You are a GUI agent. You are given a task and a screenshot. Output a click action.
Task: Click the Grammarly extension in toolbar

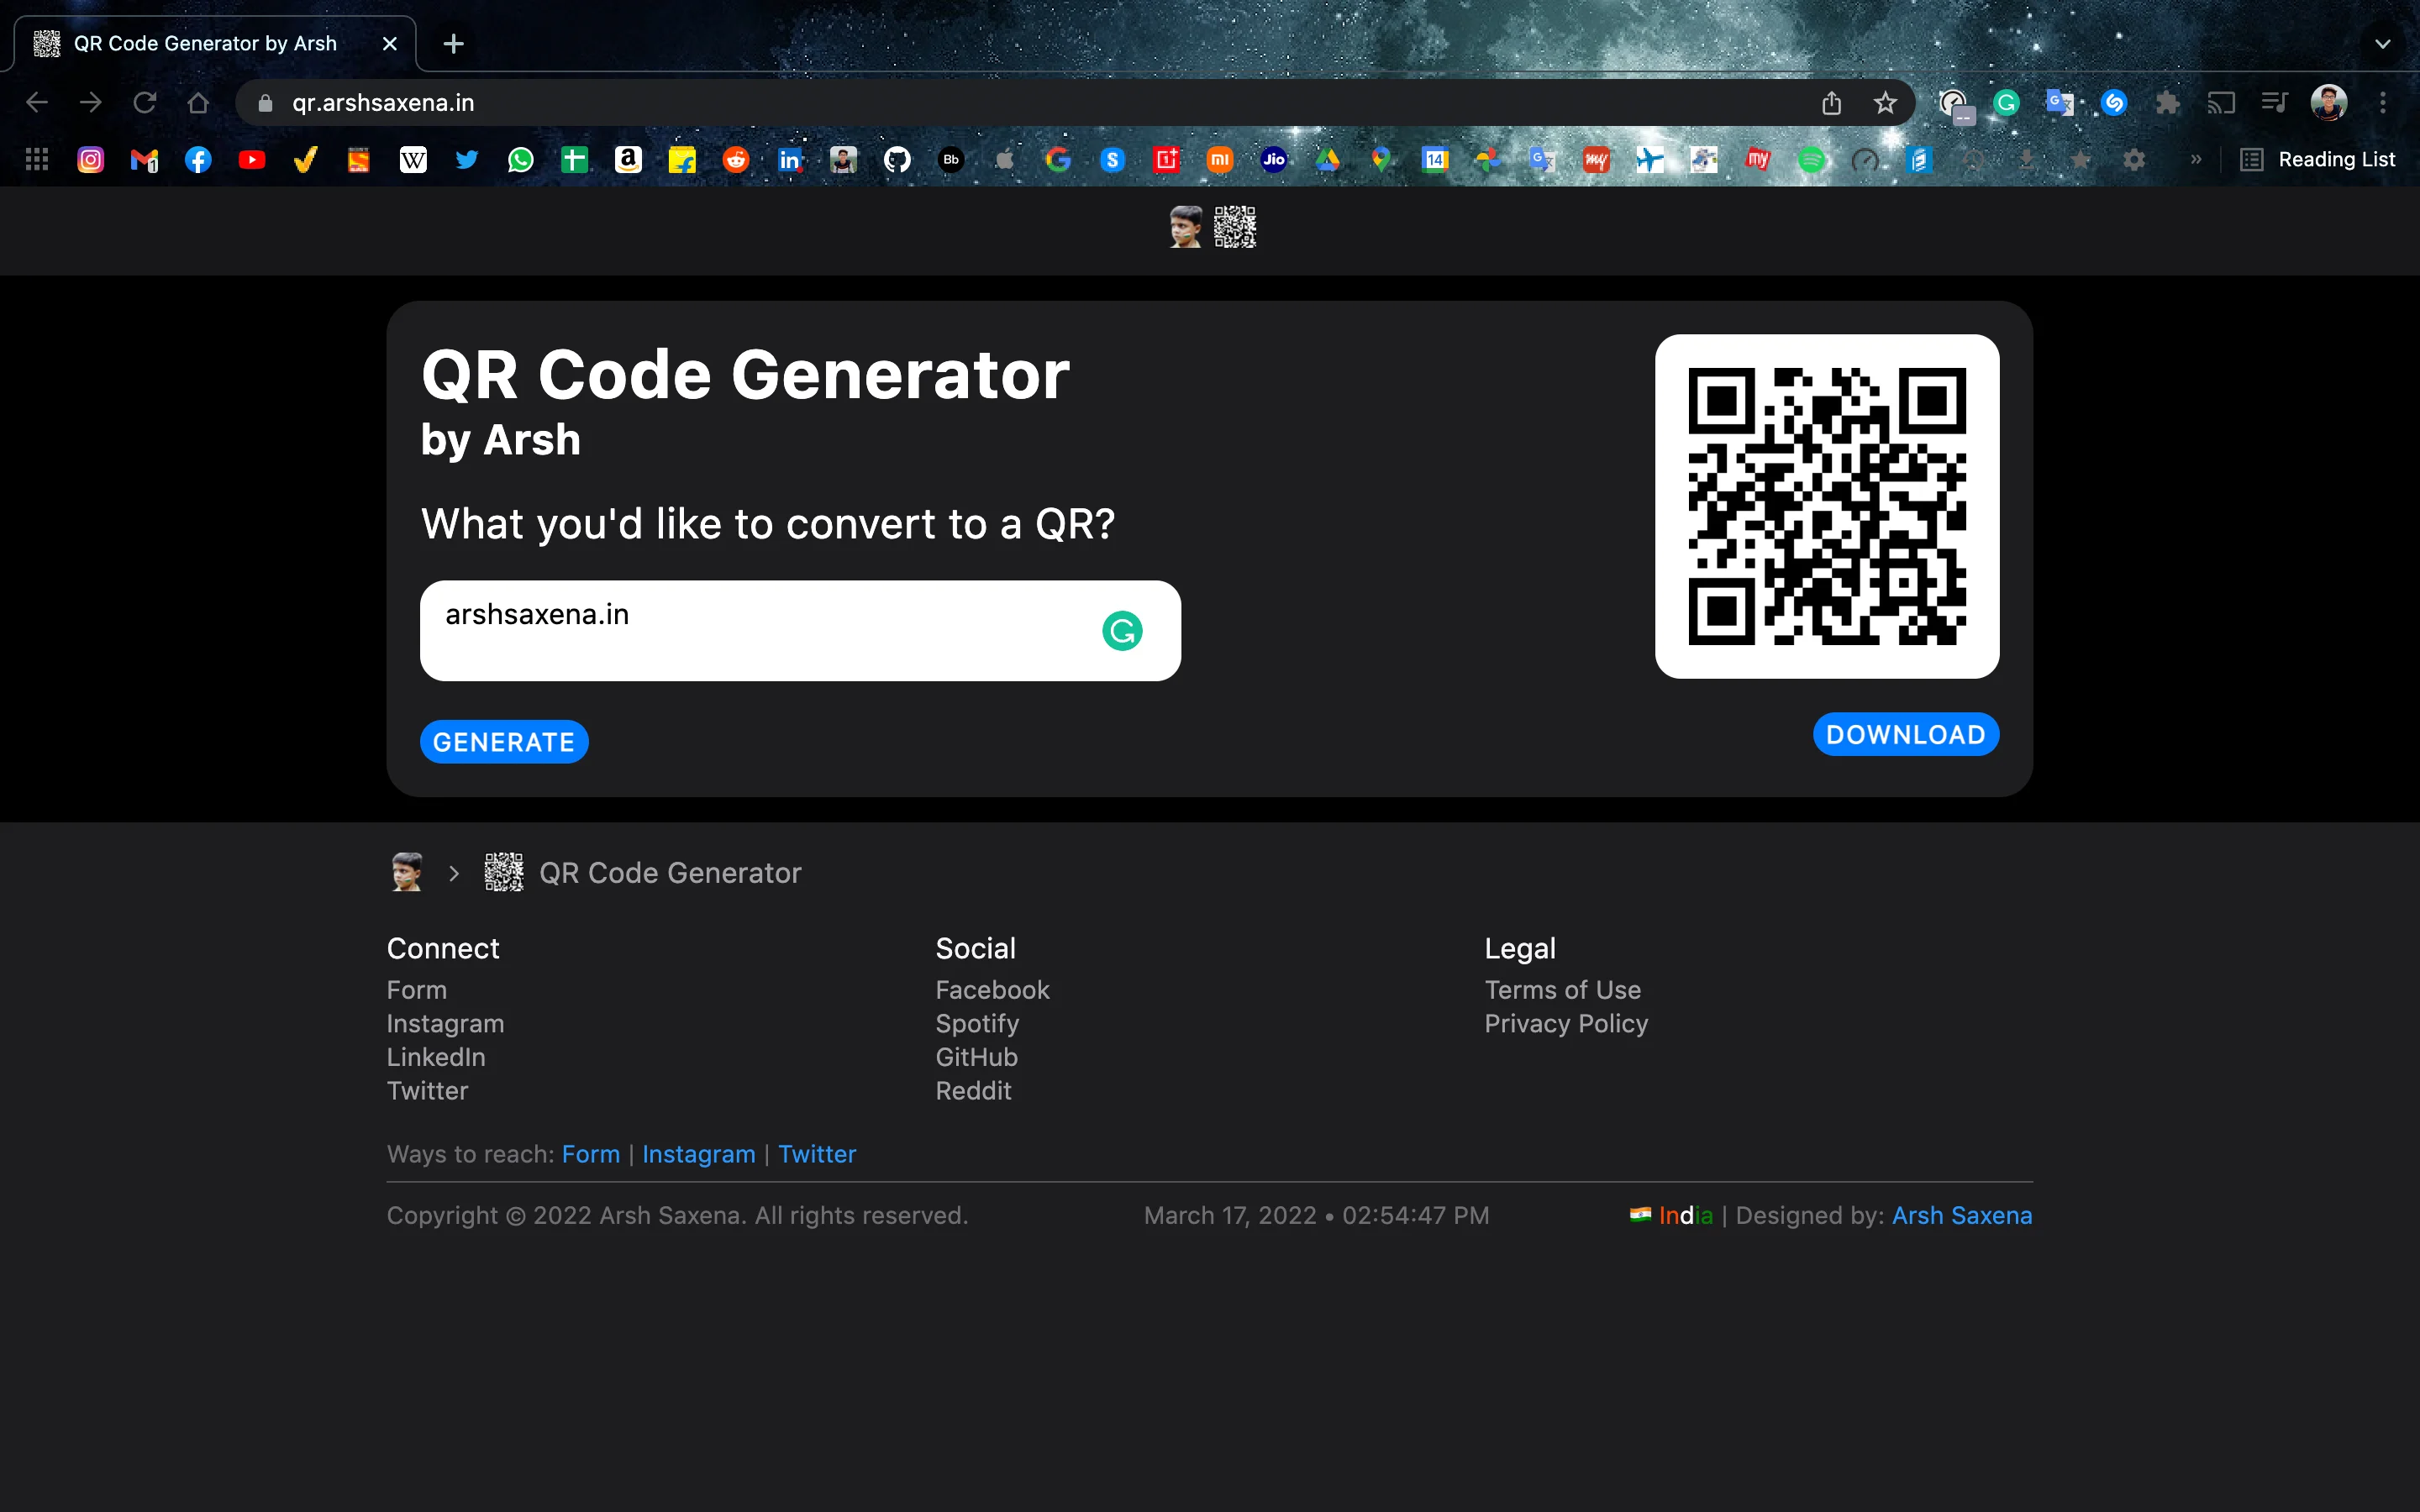click(x=2006, y=103)
